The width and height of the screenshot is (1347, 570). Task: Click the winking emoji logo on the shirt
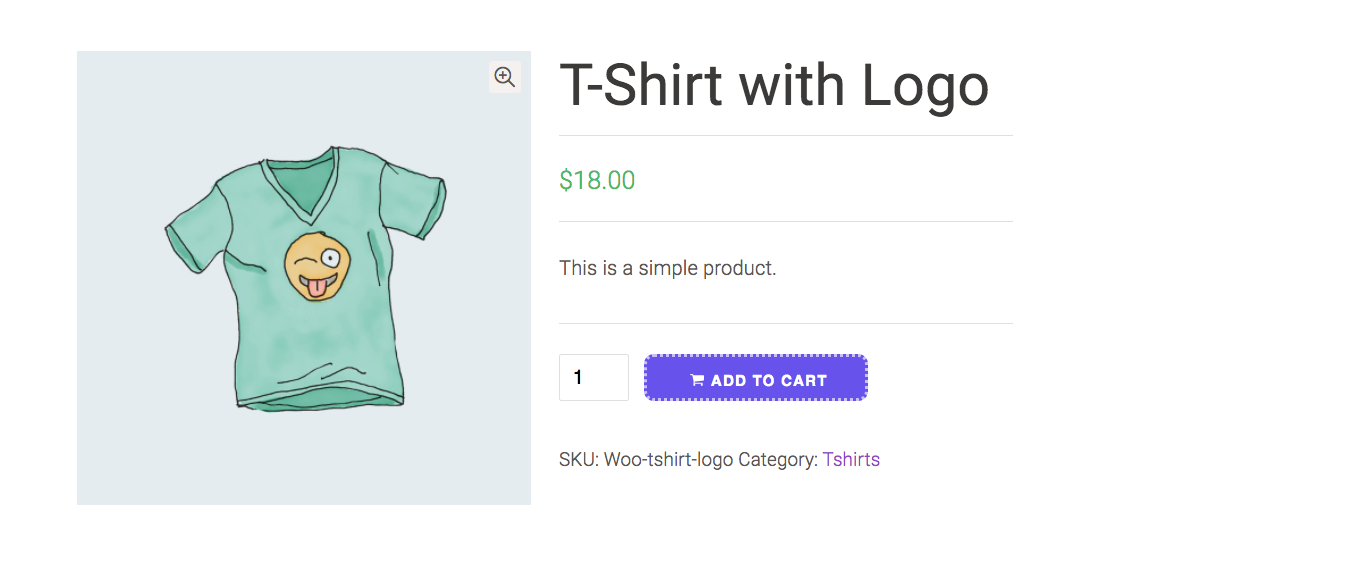coord(317,265)
